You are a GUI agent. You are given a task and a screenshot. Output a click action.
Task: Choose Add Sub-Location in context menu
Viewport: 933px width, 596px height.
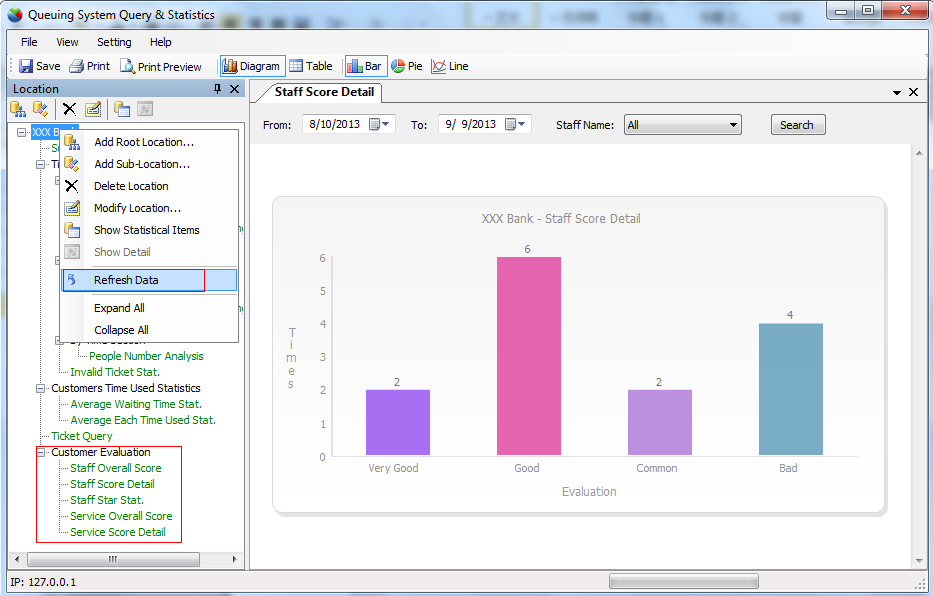click(x=149, y=164)
